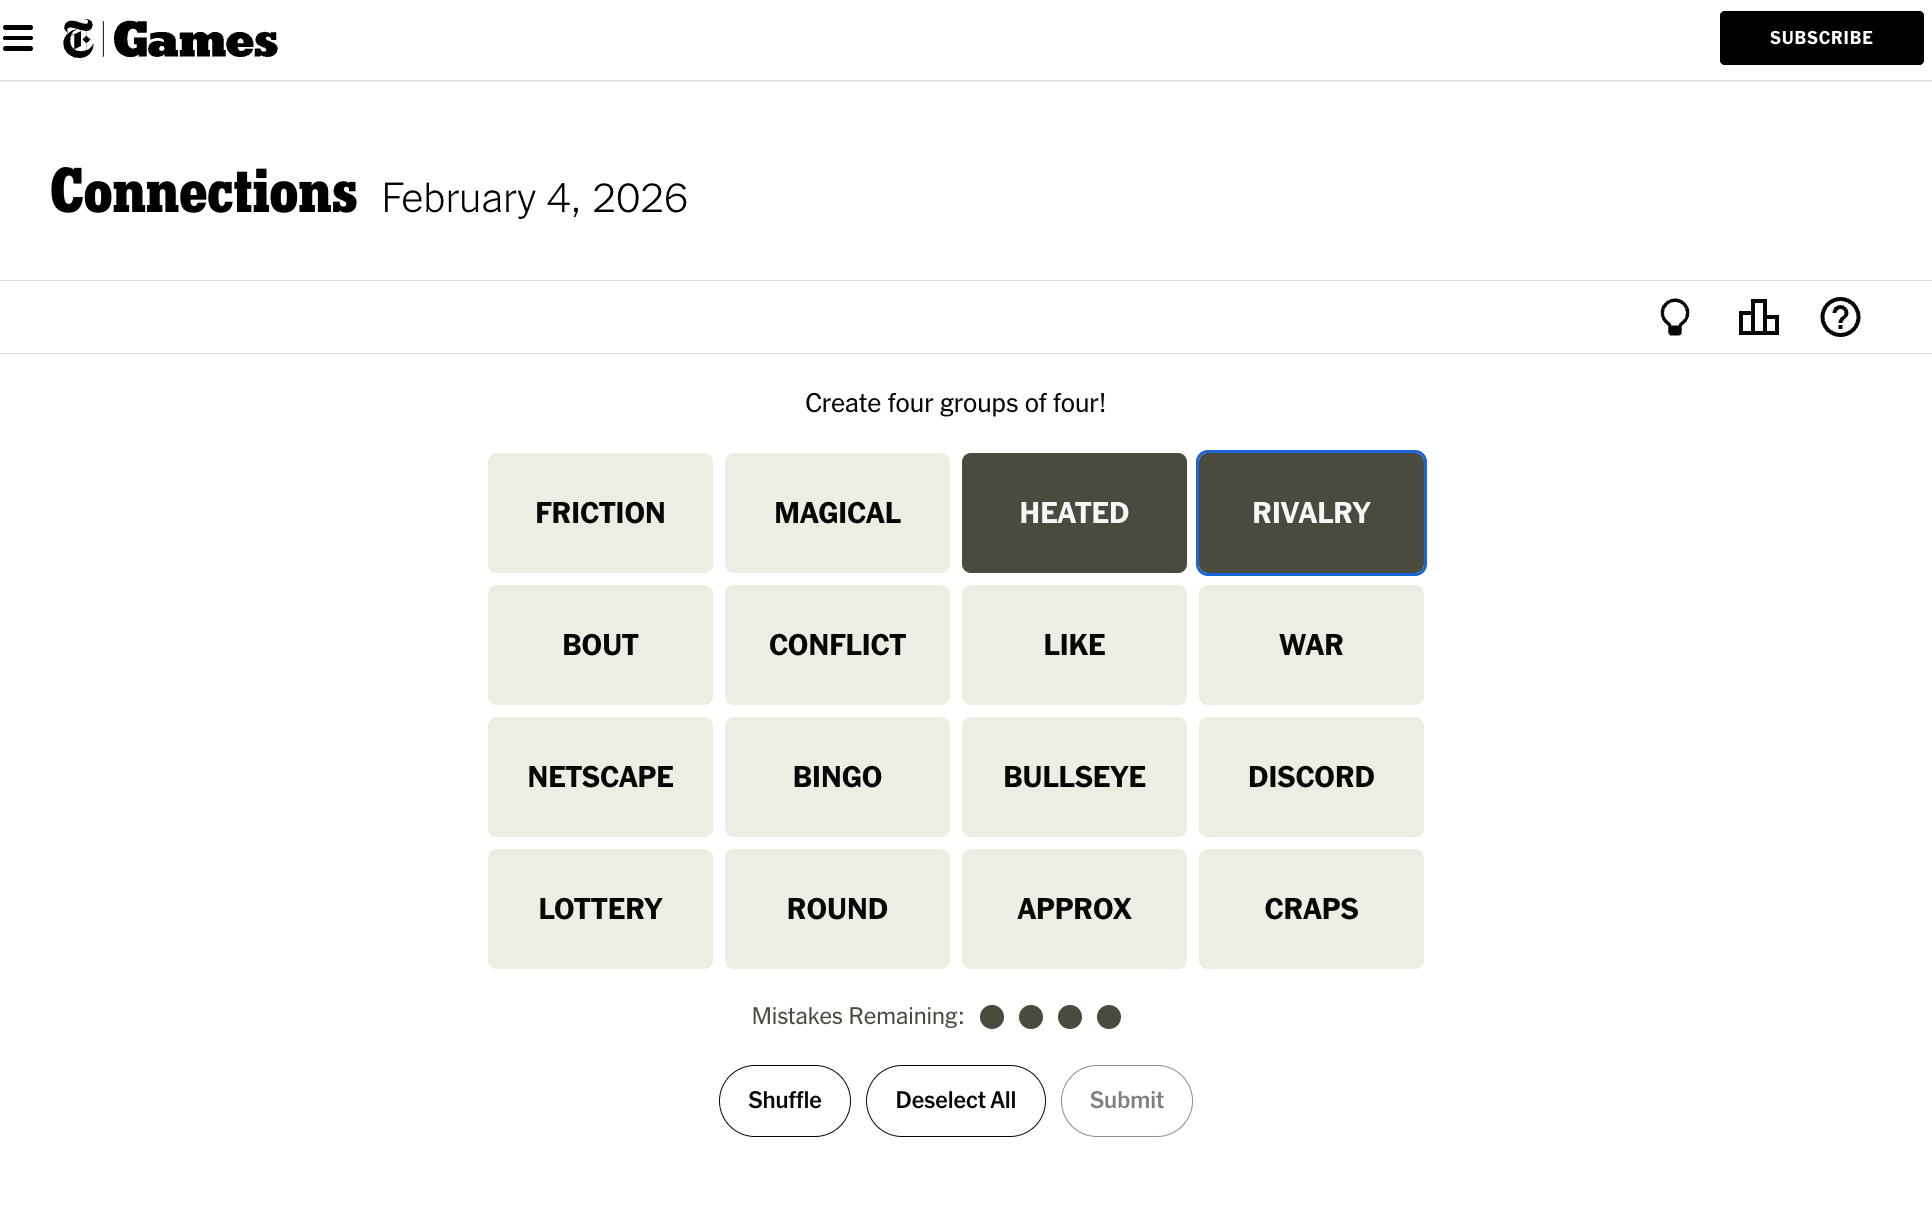Open the help question mark icon
Screen dimensions: 1932x1218
click(x=1839, y=317)
